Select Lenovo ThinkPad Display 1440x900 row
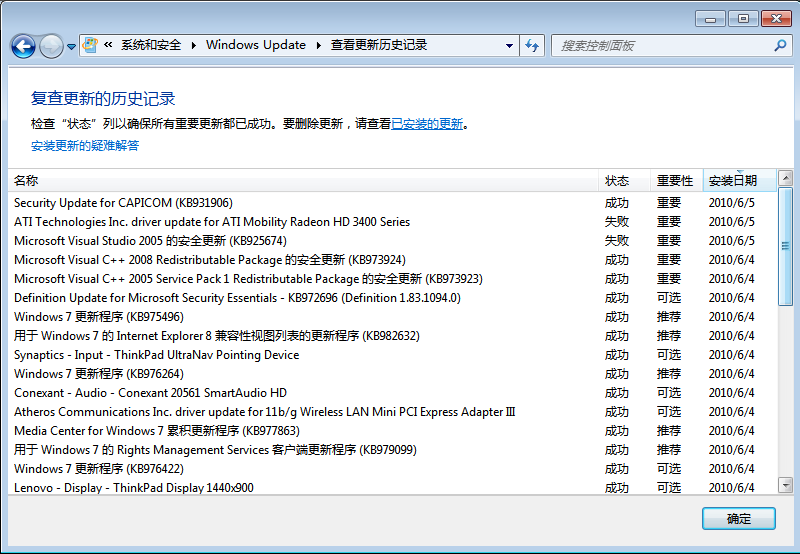This screenshot has height=554, width=800. pyautogui.click(x=393, y=488)
